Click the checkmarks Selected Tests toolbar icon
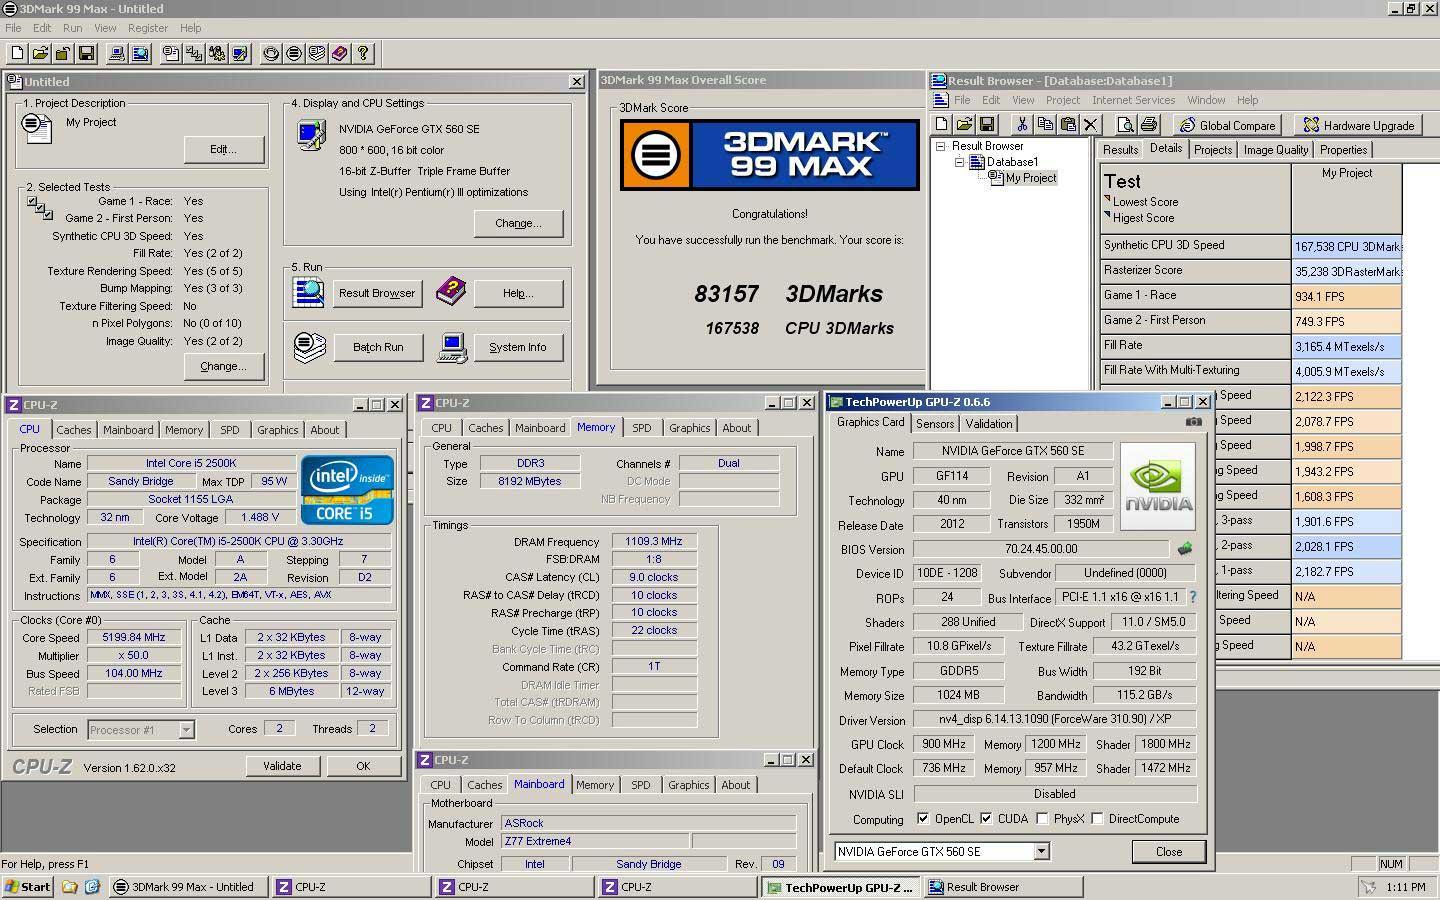Viewport: 1440px width, 900px height. 194,53
